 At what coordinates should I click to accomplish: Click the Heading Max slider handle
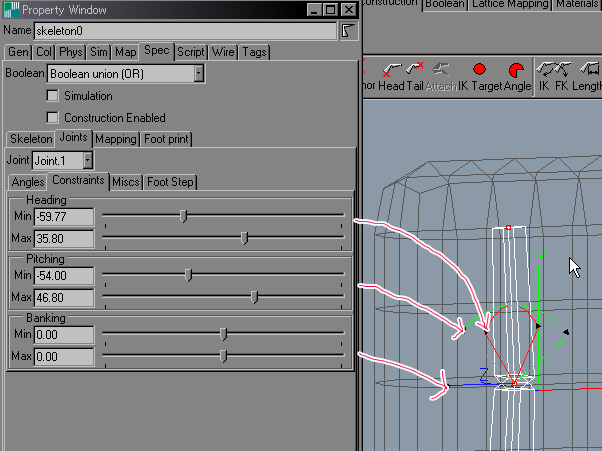pos(244,238)
